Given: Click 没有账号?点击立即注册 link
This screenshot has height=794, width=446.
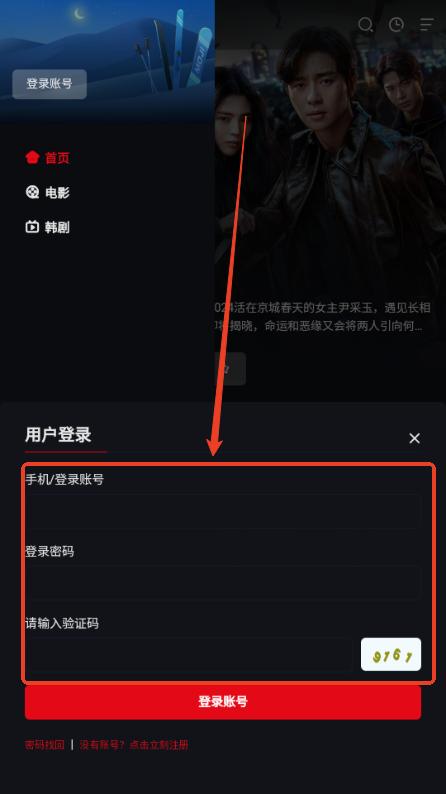Looking at the screenshot, I should point(134,744).
